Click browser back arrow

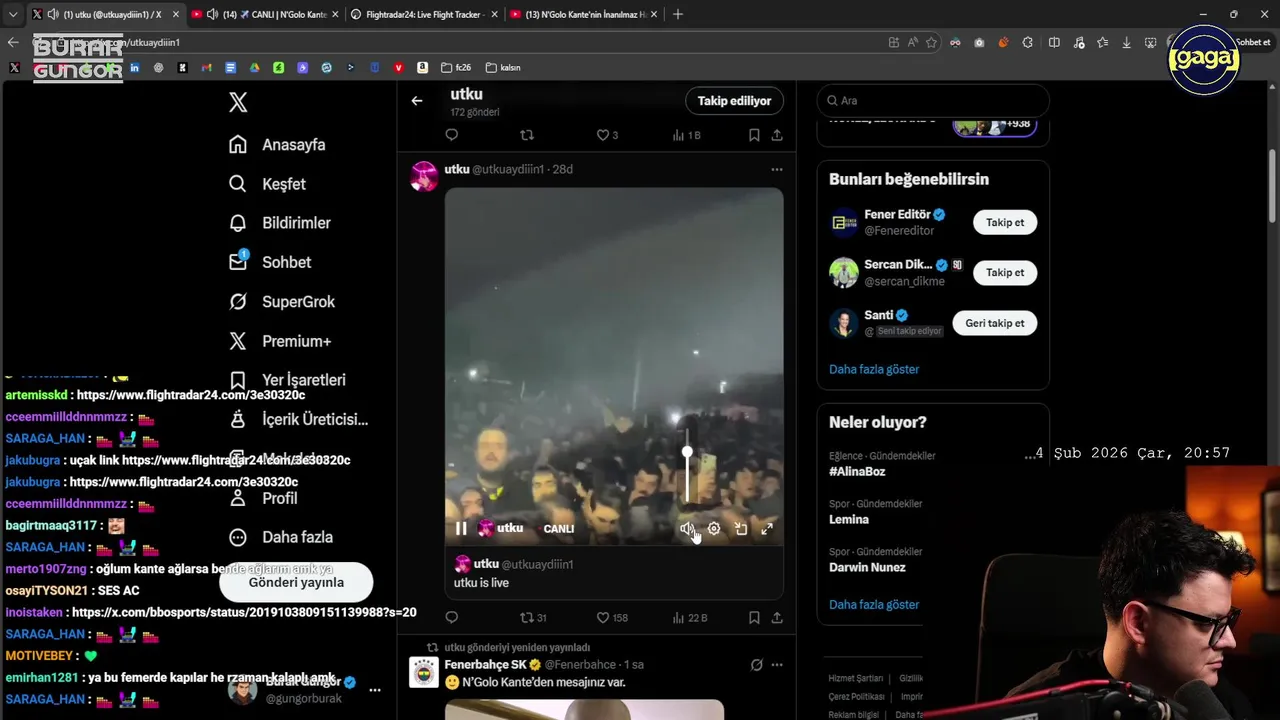(13, 42)
